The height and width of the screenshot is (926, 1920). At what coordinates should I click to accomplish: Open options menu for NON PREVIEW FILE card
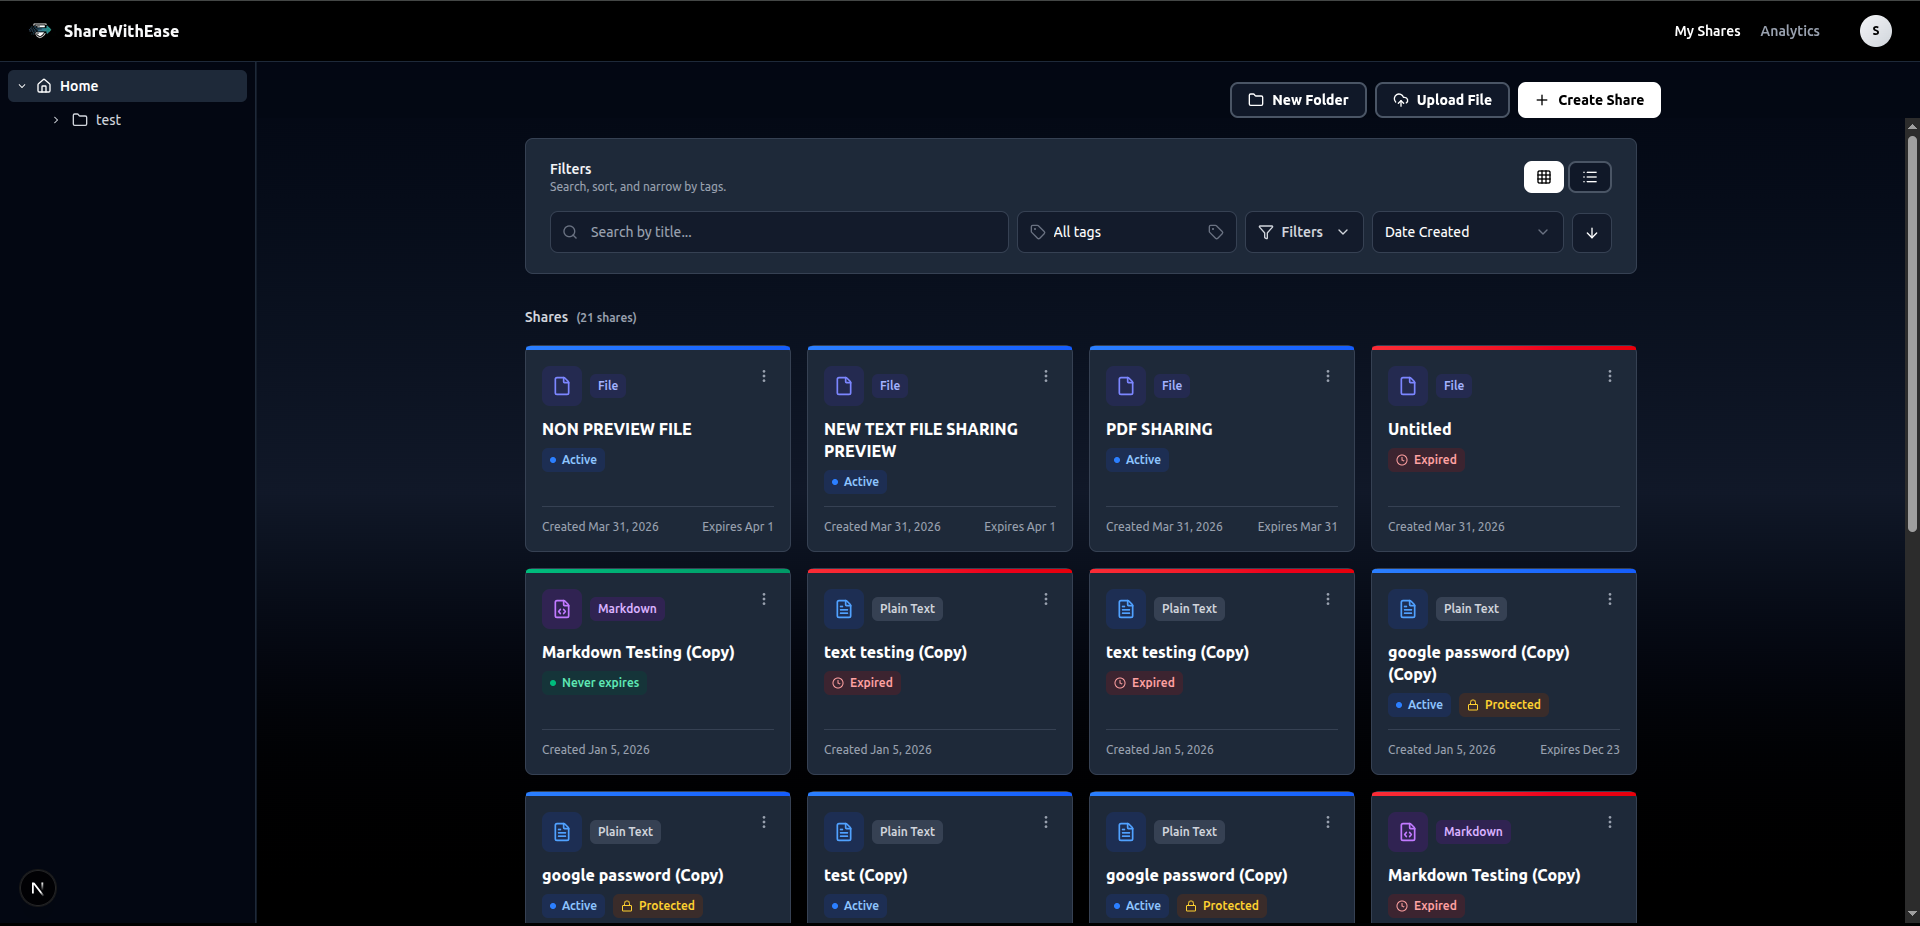(764, 376)
